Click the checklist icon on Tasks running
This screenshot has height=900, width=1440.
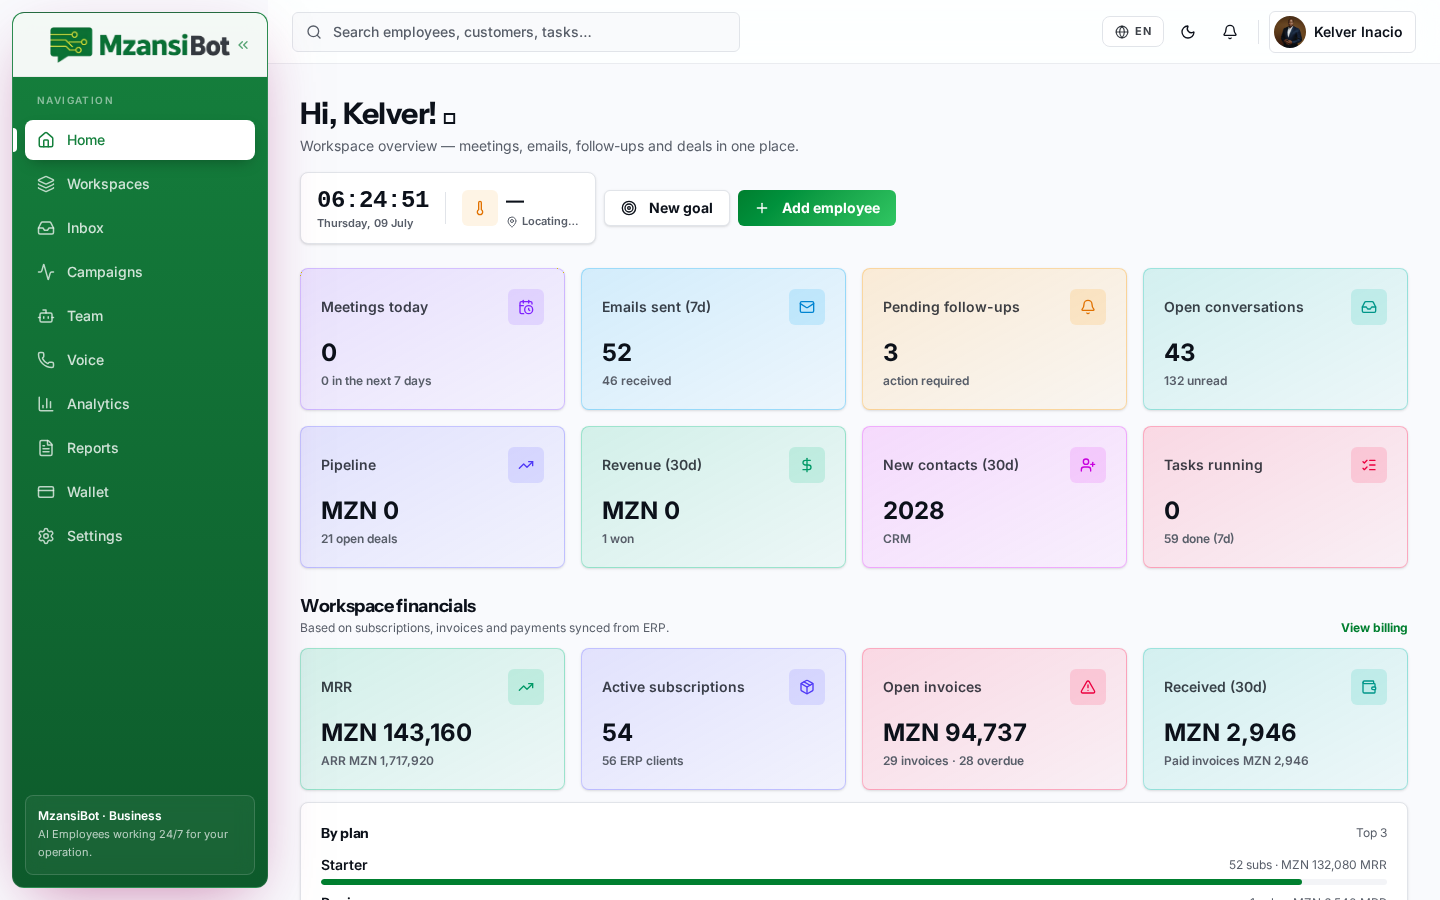[x=1369, y=465]
